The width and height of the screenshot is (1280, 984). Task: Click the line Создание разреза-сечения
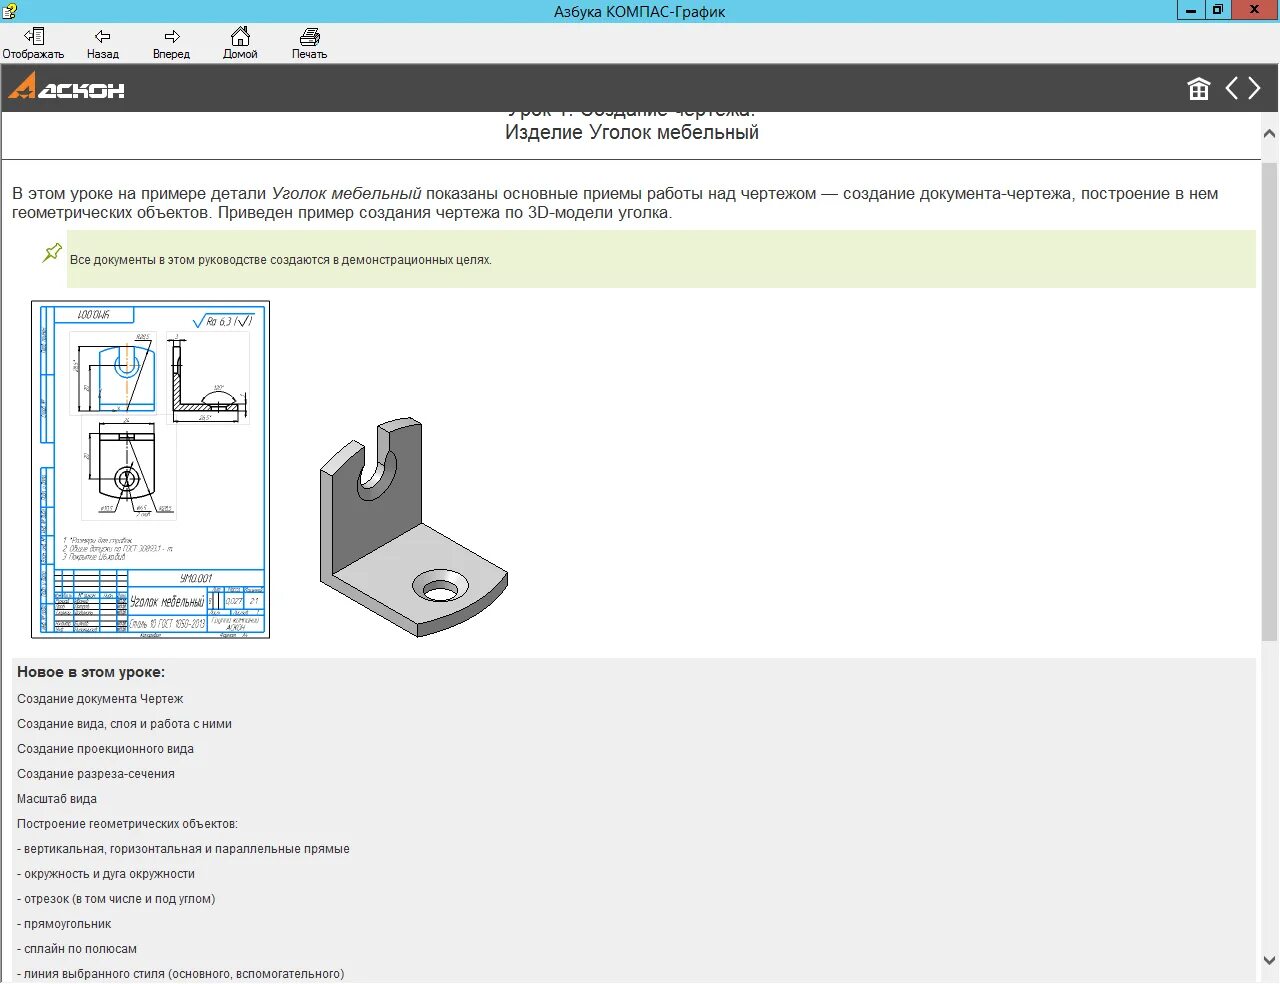point(96,774)
